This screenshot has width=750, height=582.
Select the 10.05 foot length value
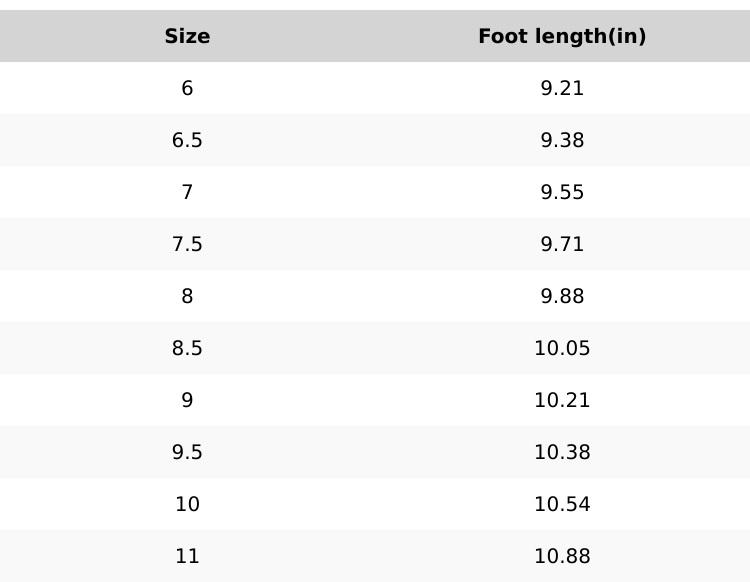(562, 348)
